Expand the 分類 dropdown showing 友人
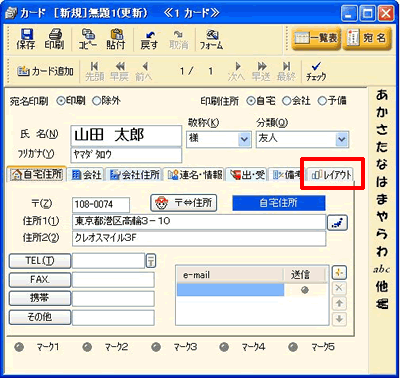 [x=342, y=139]
